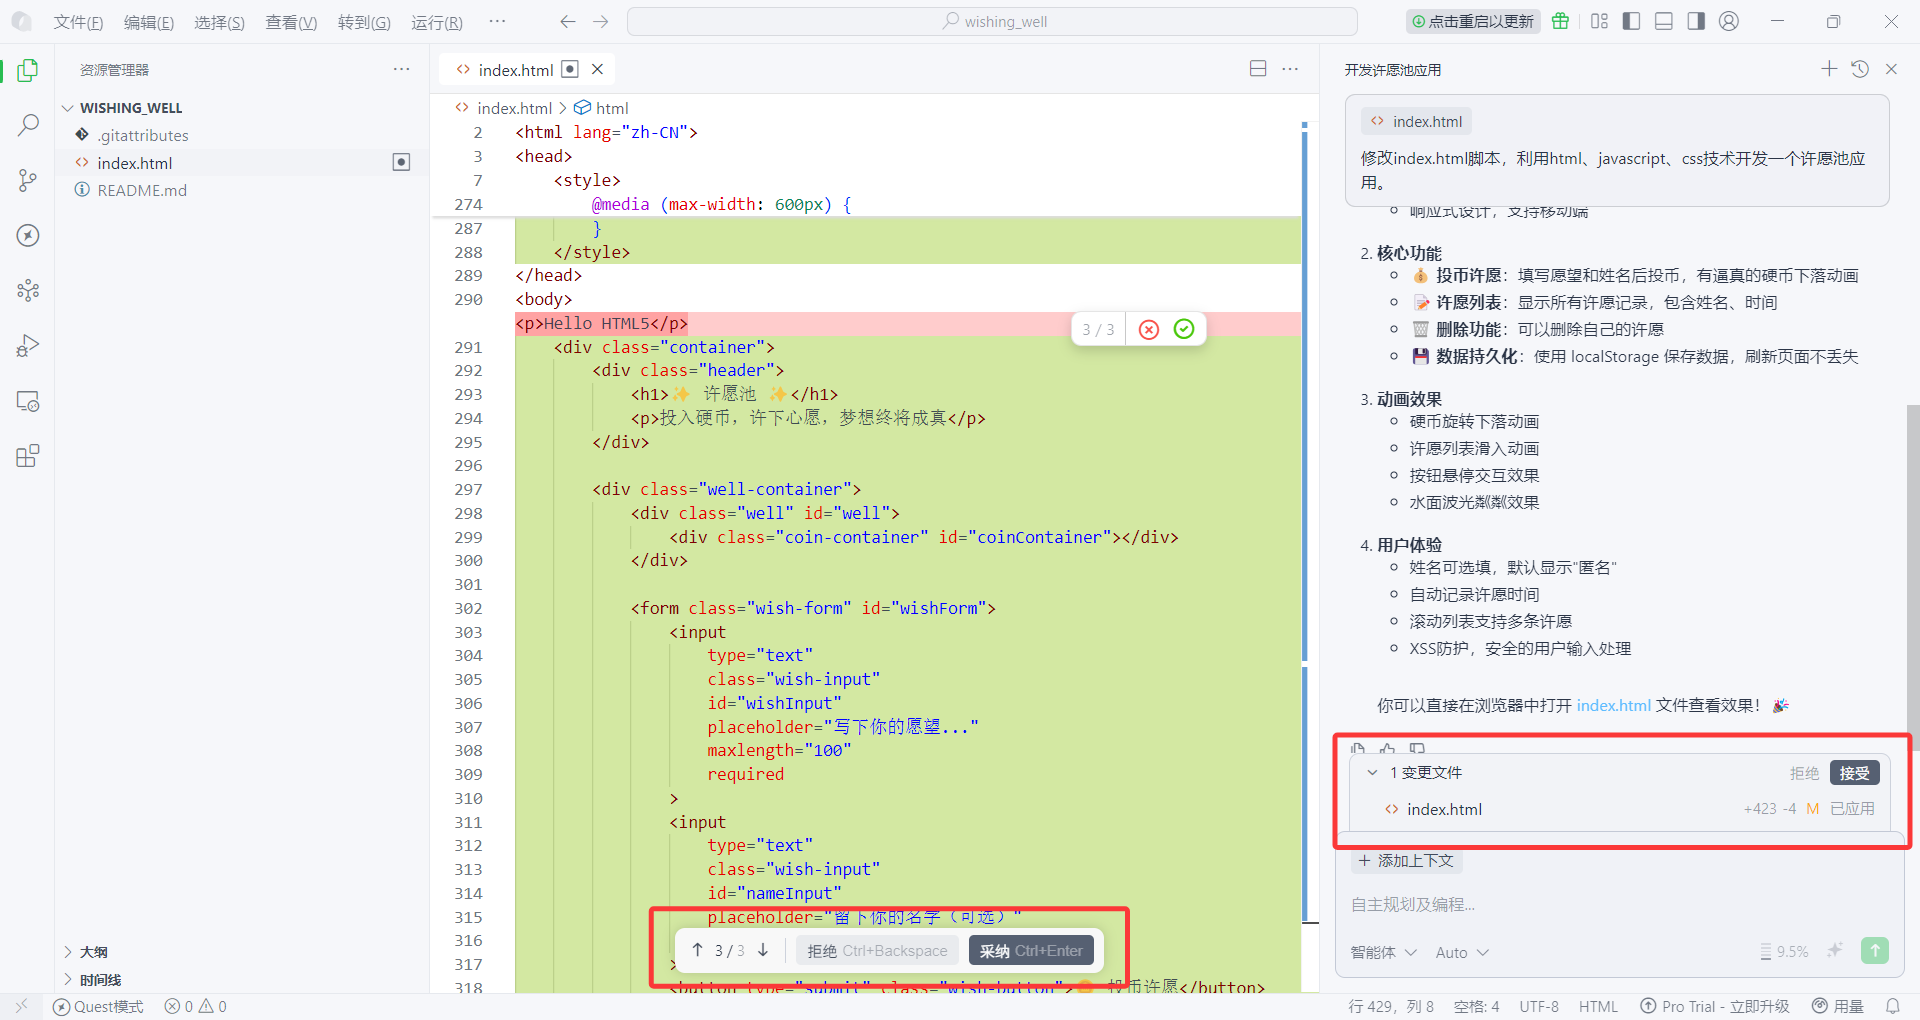Click 接受 to accept changed files
Image resolution: width=1920 pixels, height=1020 pixels.
pos(1854,773)
